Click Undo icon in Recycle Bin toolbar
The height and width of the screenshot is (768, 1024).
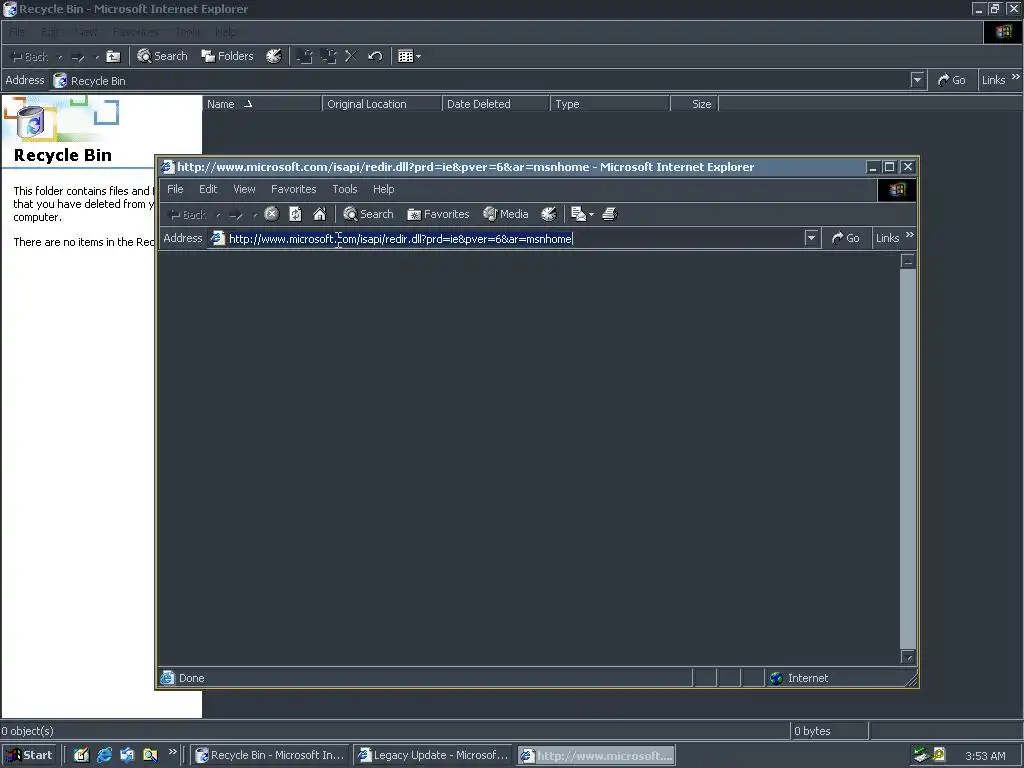374,56
